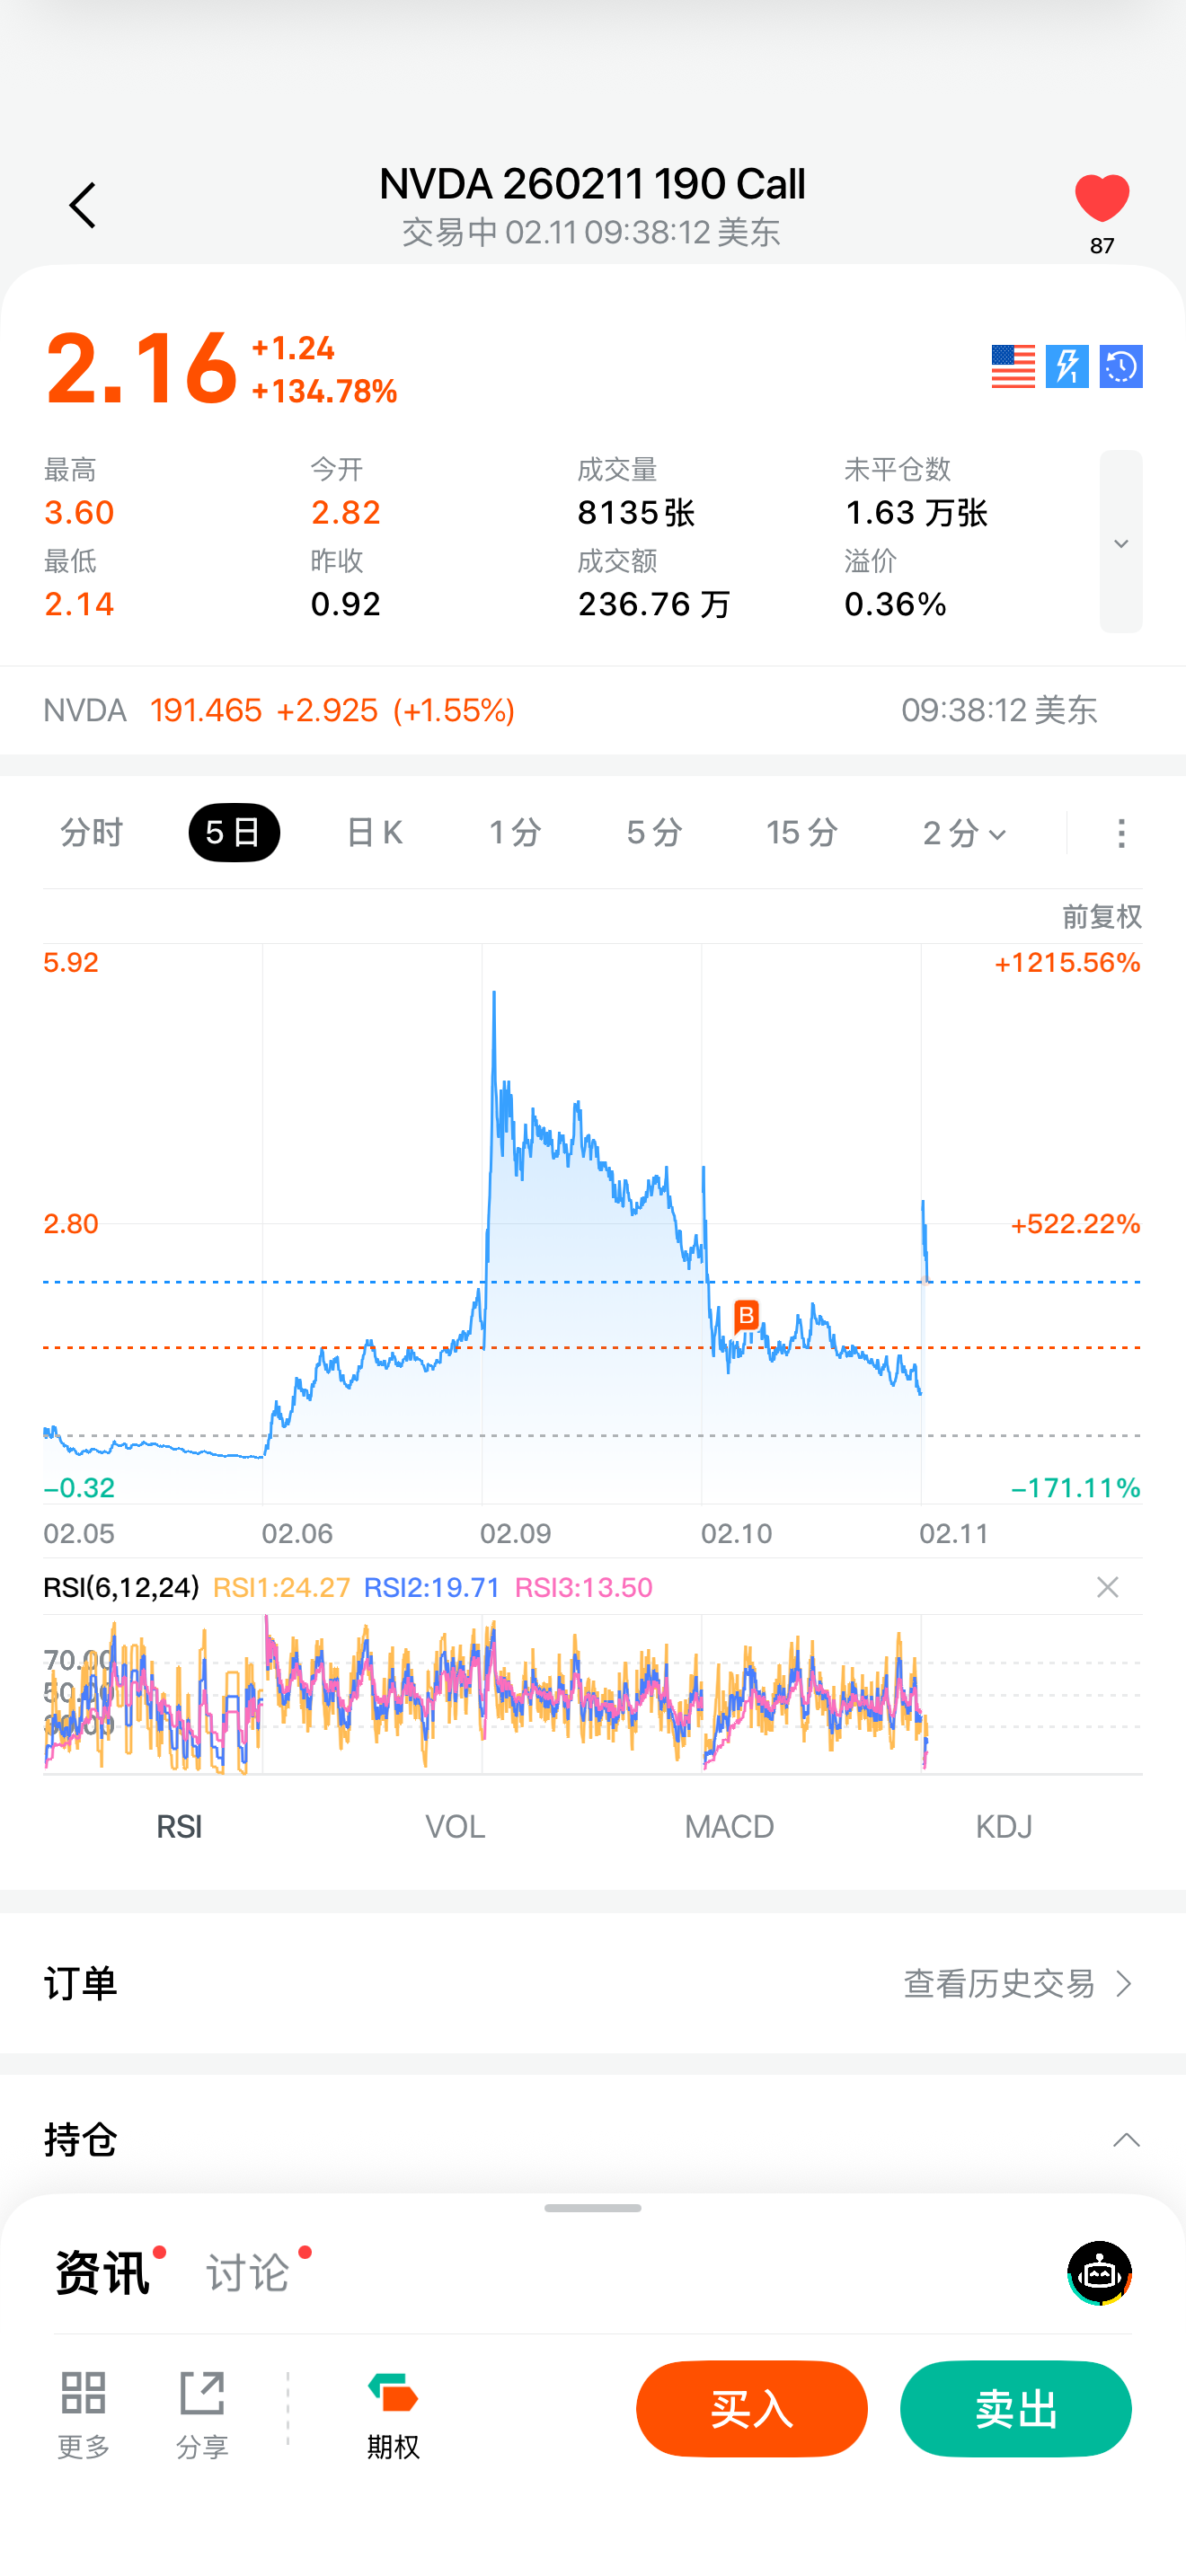Switch indicator to MACD
Screen dimensions: 1186x2576
click(x=729, y=1826)
